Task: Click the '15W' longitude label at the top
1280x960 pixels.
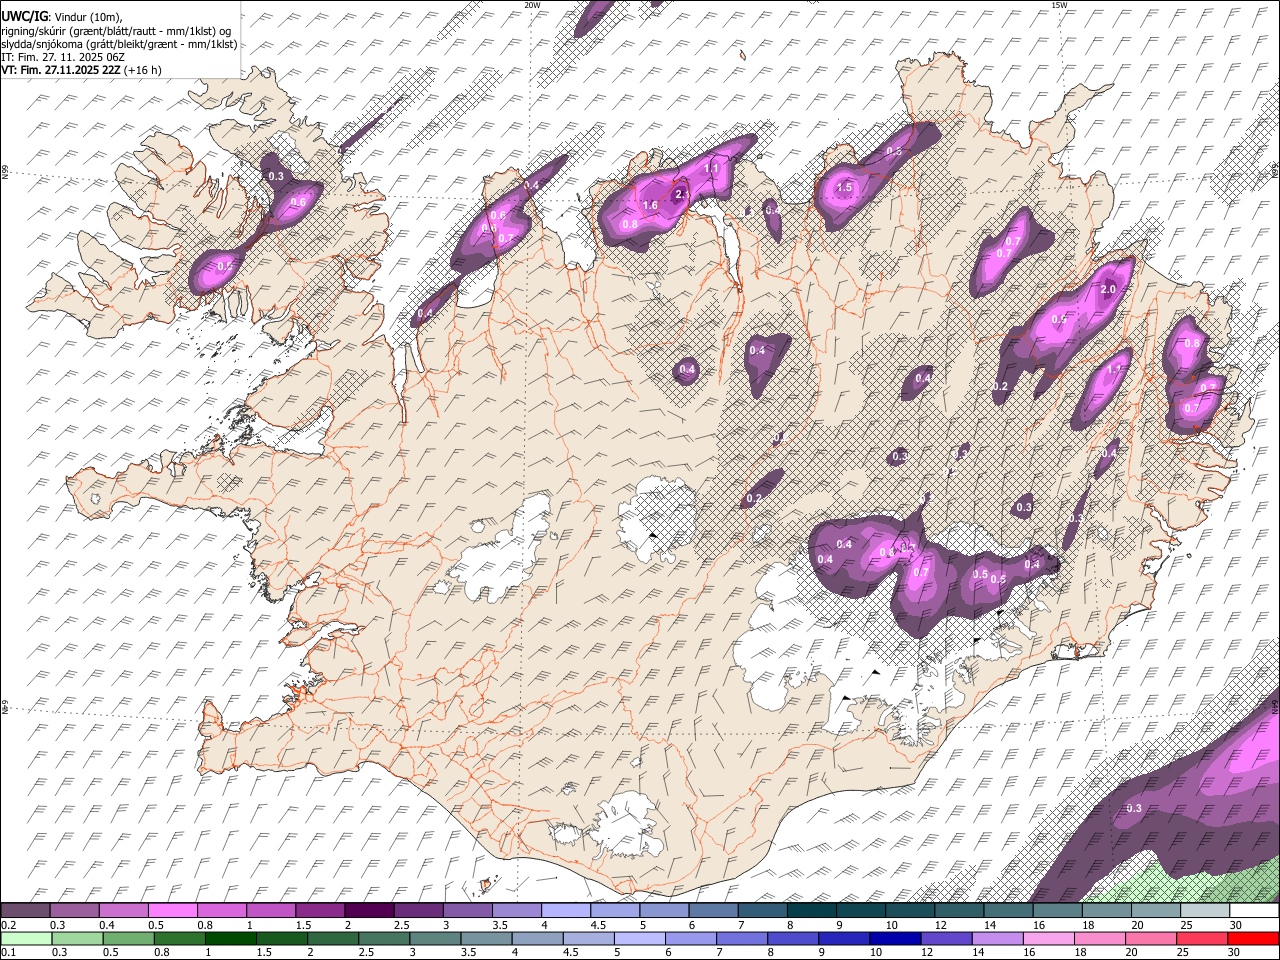Action: coord(1059,5)
